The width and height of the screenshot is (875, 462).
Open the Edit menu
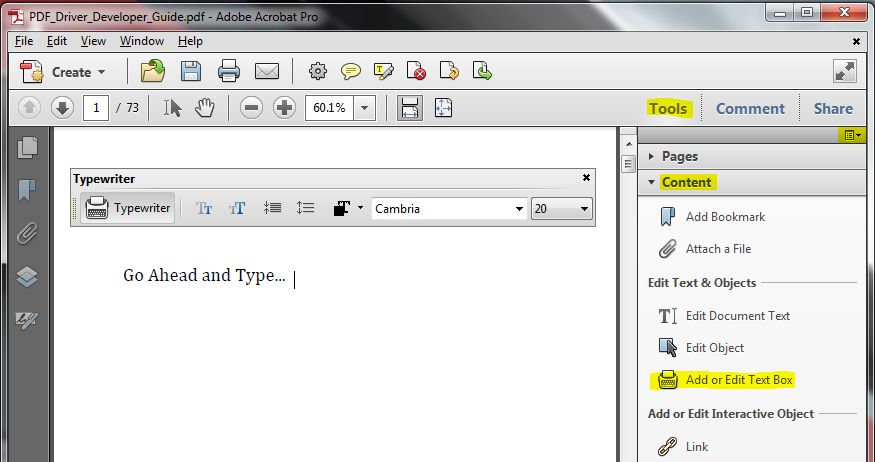[57, 41]
